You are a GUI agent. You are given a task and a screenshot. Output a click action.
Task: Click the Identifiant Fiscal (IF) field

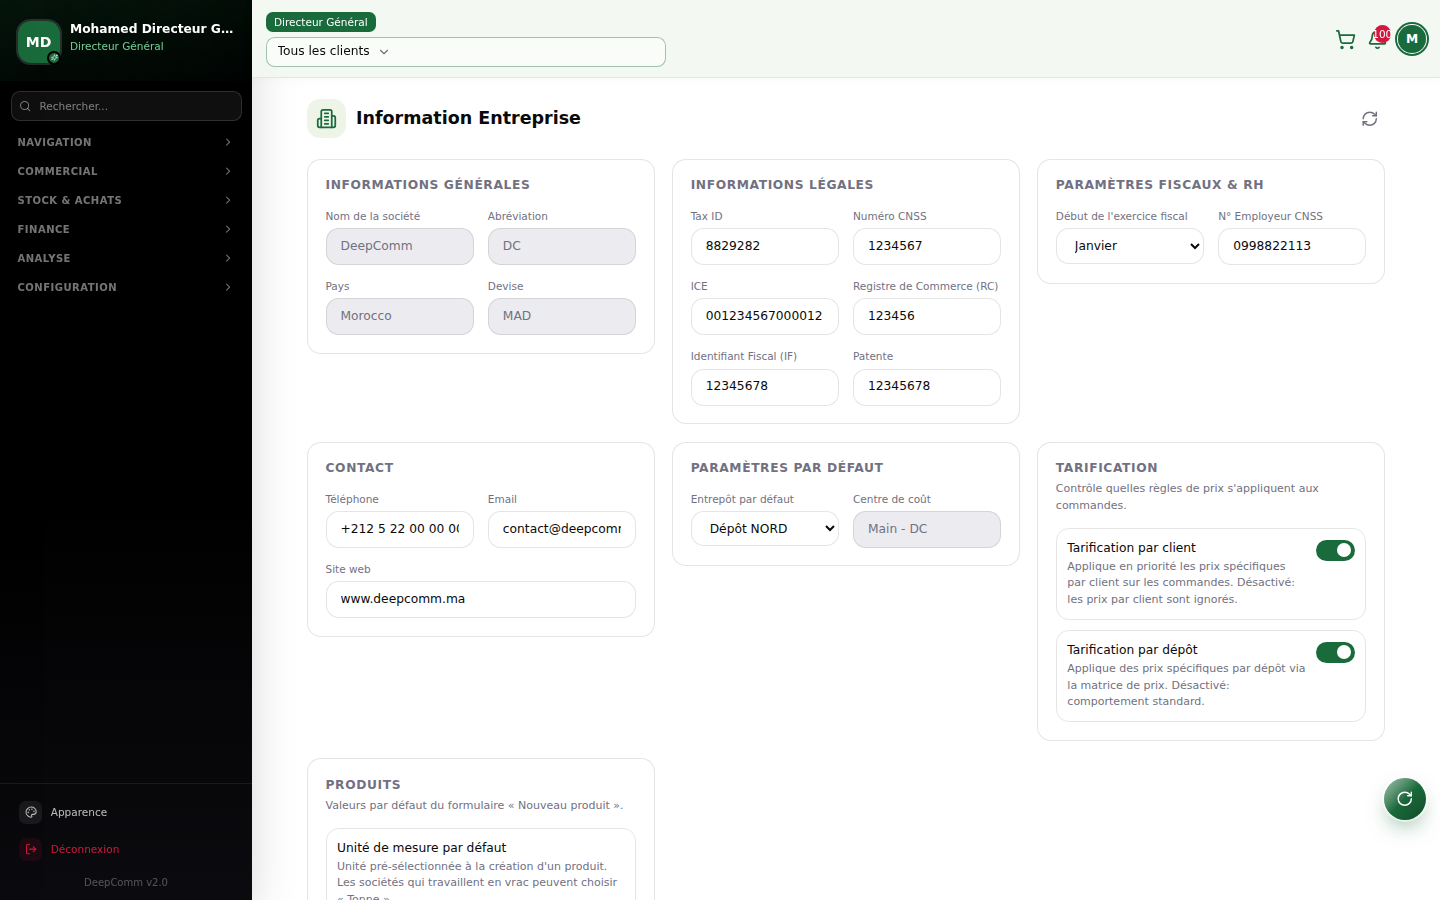tap(765, 386)
